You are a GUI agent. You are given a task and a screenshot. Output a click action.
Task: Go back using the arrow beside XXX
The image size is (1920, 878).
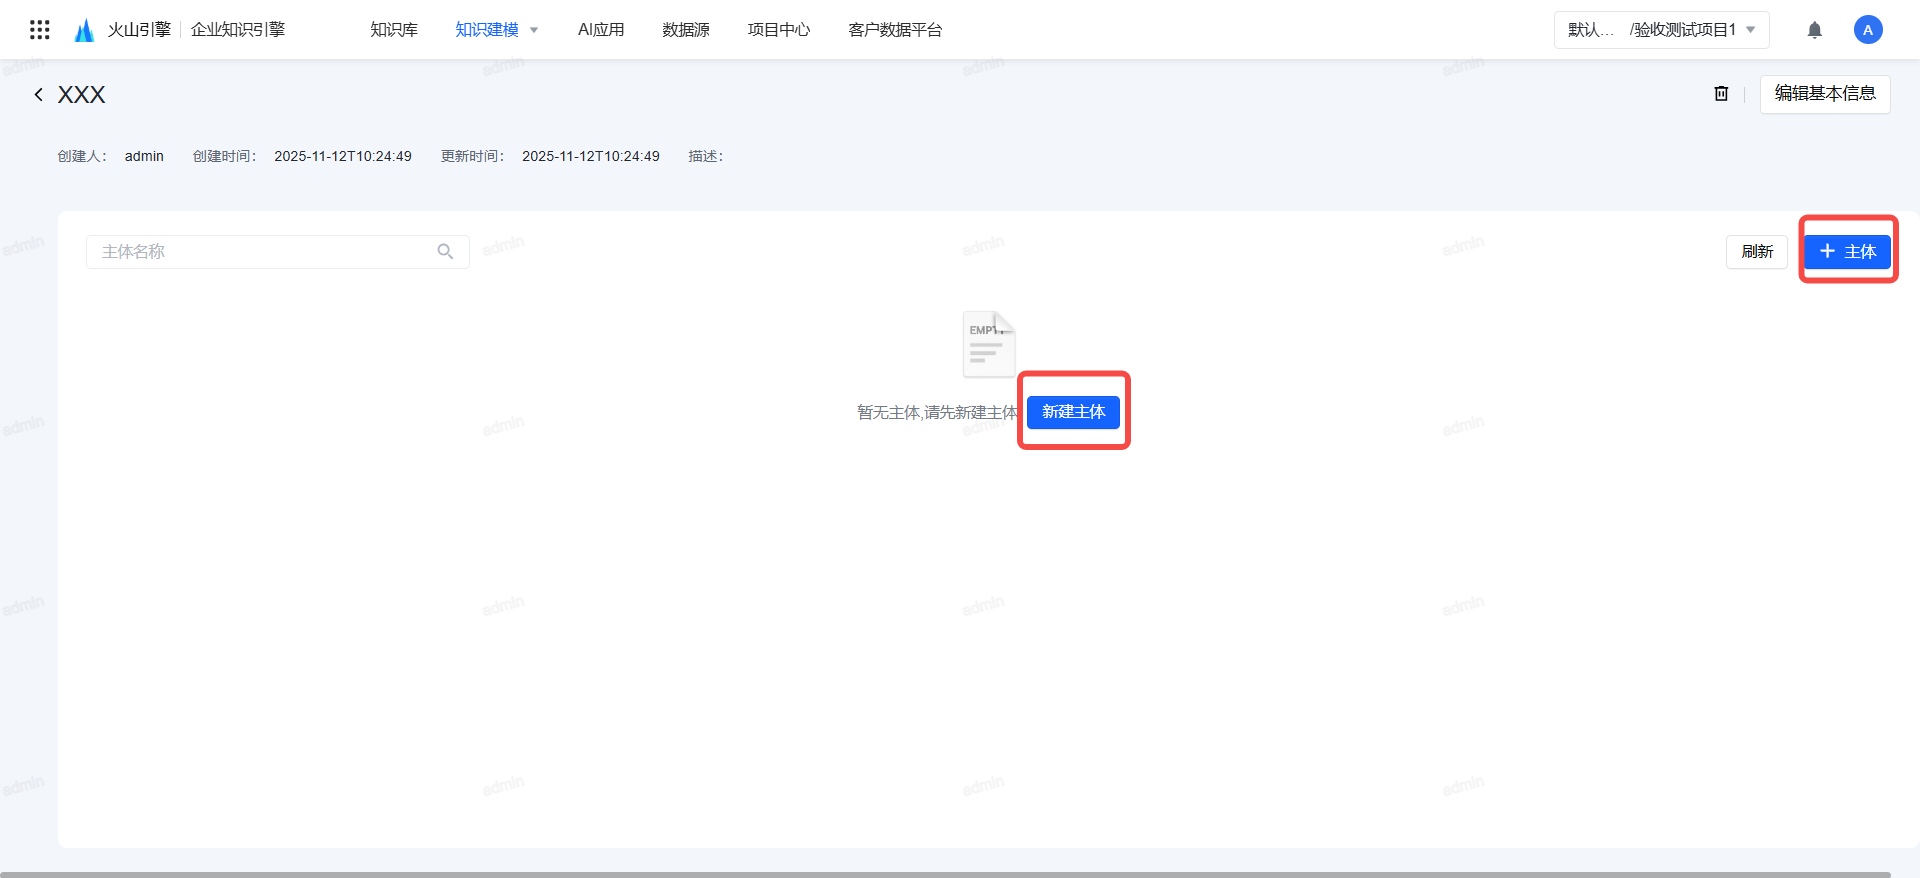point(38,95)
